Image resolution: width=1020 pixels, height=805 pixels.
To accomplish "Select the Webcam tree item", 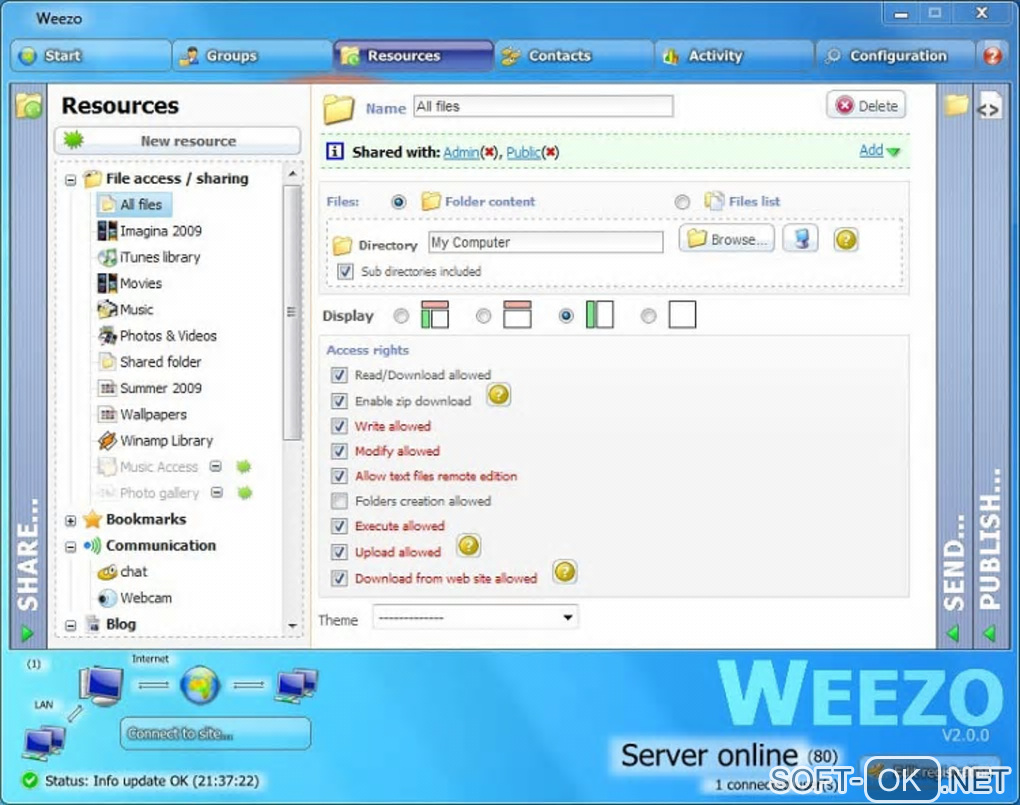I will [x=135, y=597].
